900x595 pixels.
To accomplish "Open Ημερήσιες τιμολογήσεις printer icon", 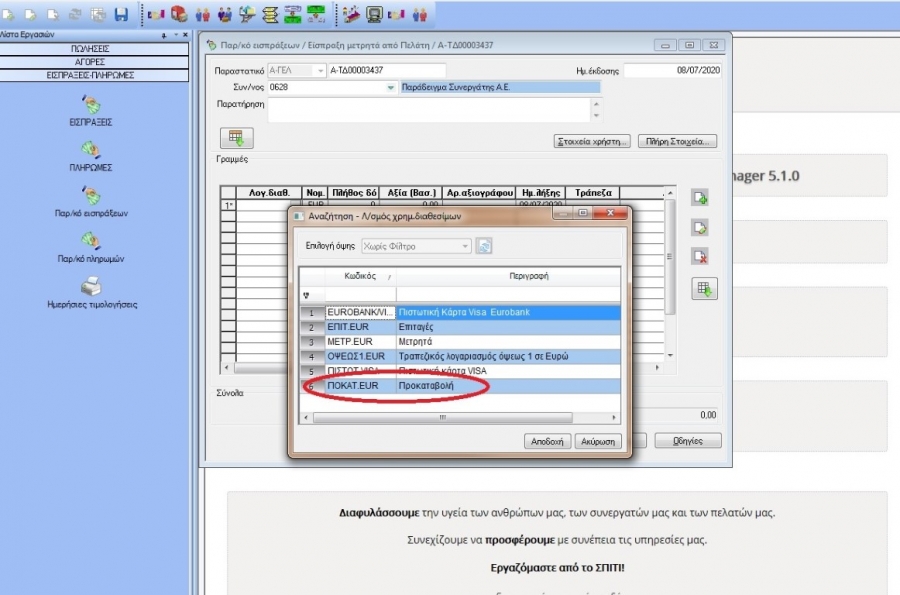I will coord(91,287).
